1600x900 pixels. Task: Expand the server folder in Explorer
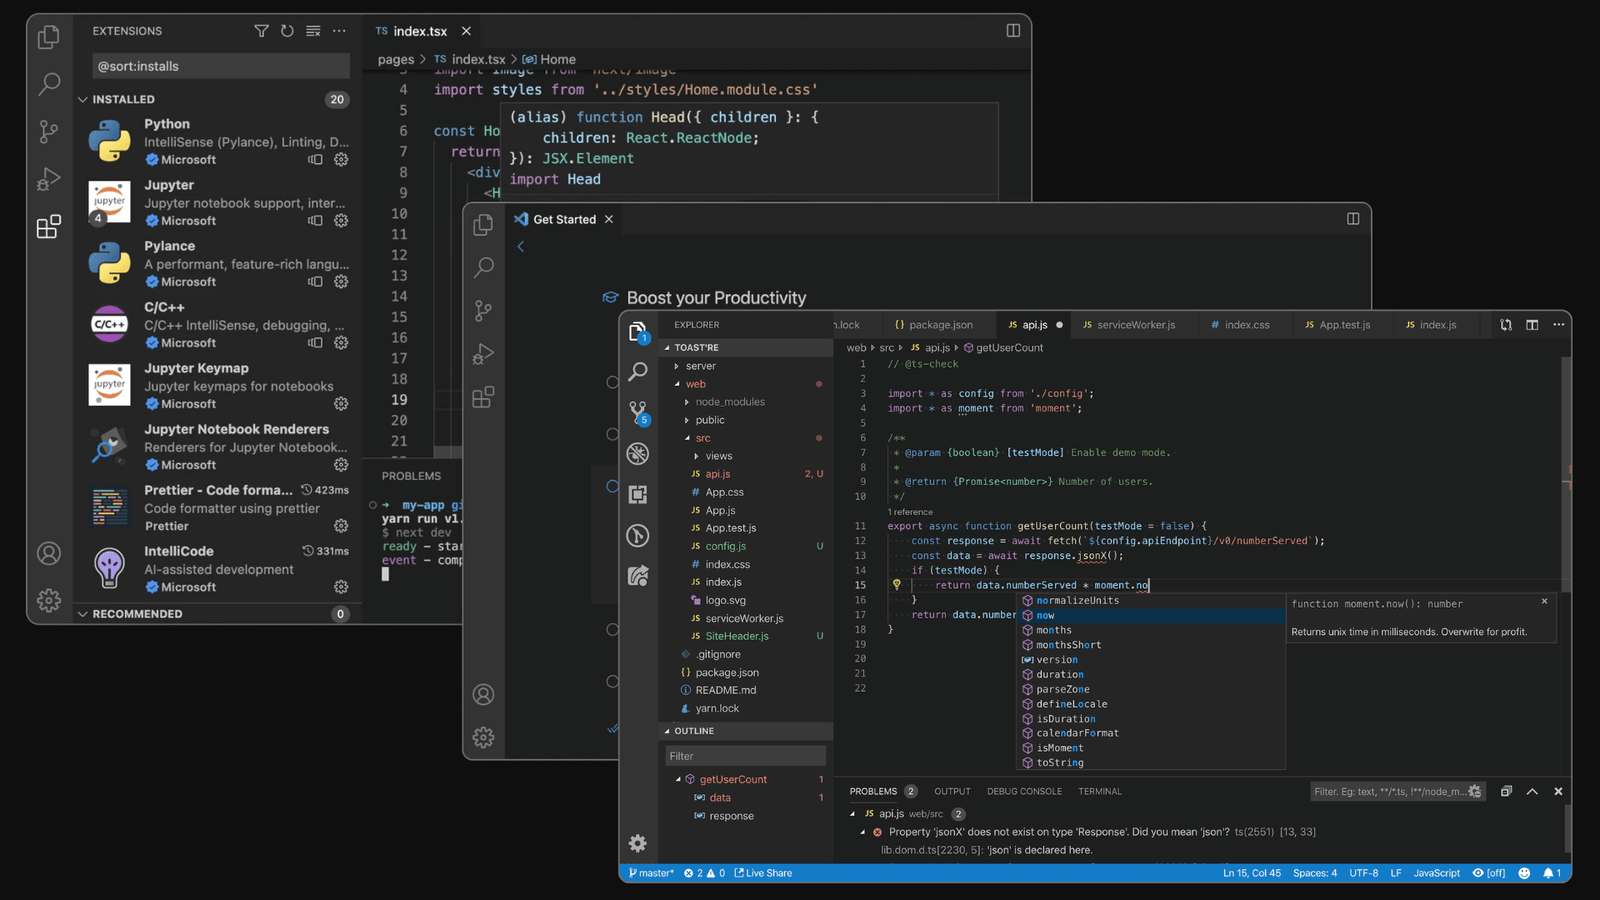pos(700,366)
